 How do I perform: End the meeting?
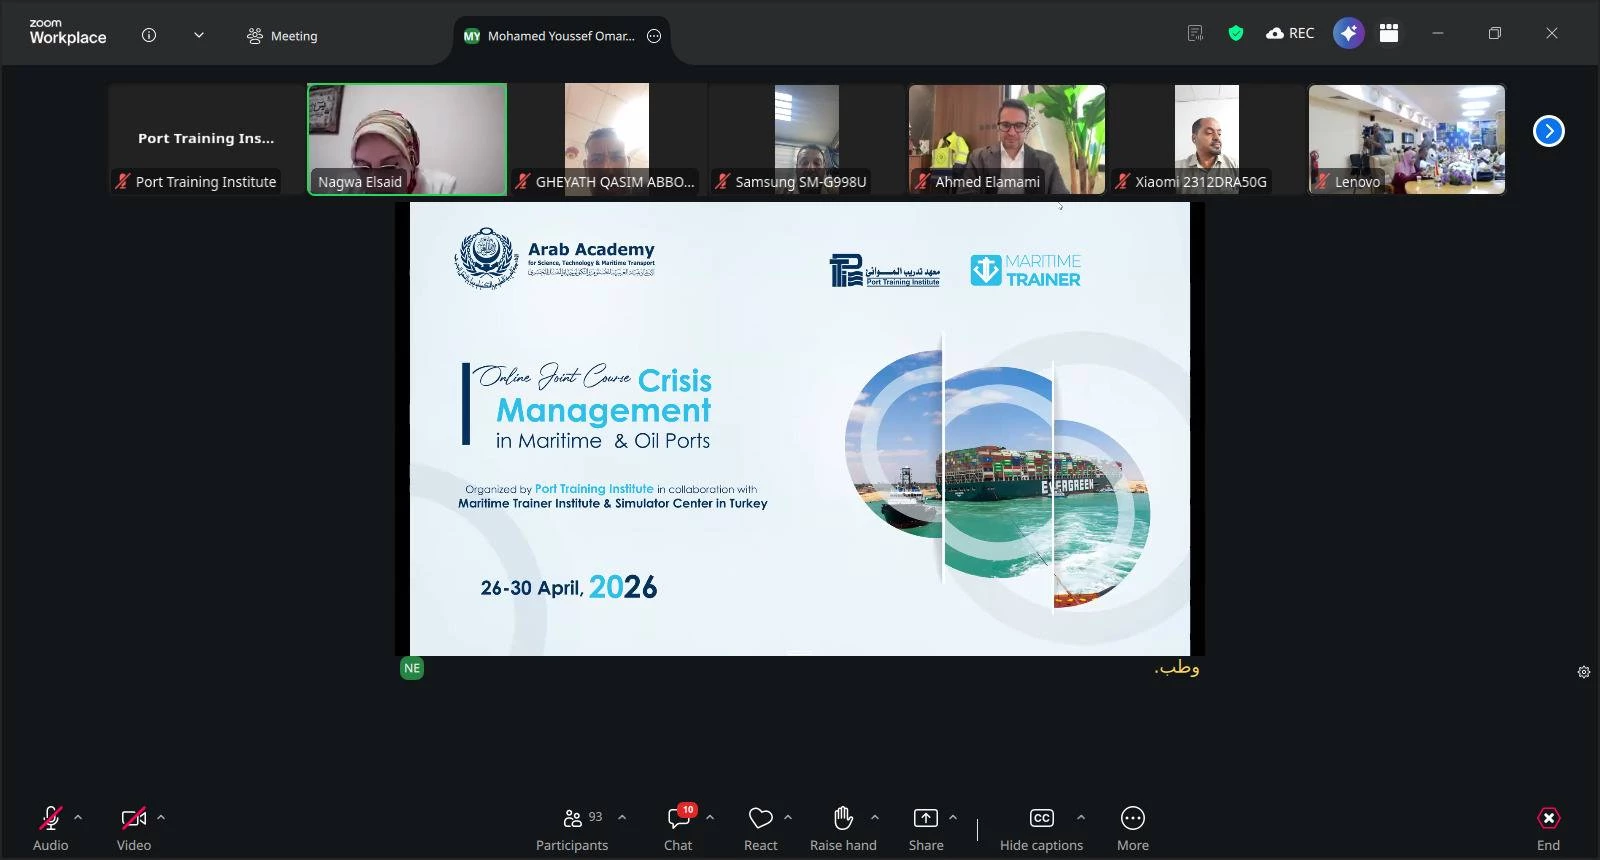point(1548,828)
